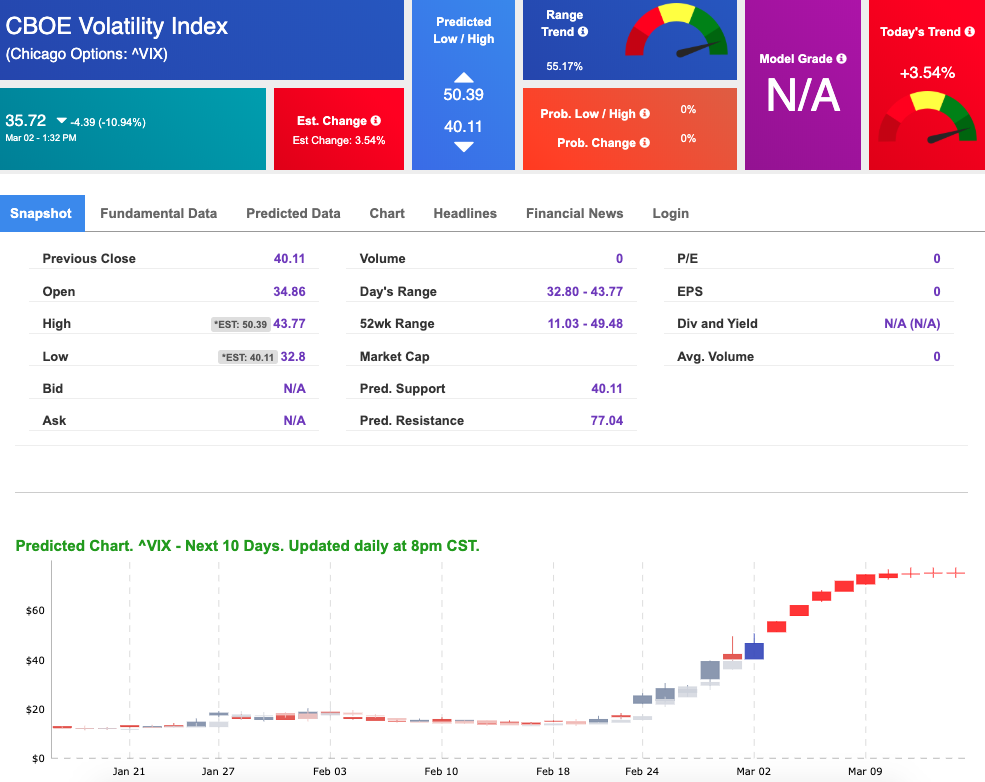This screenshot has height=782, width=985.
Task: Open the Fundamental Data tab
Action: point(158,214)
